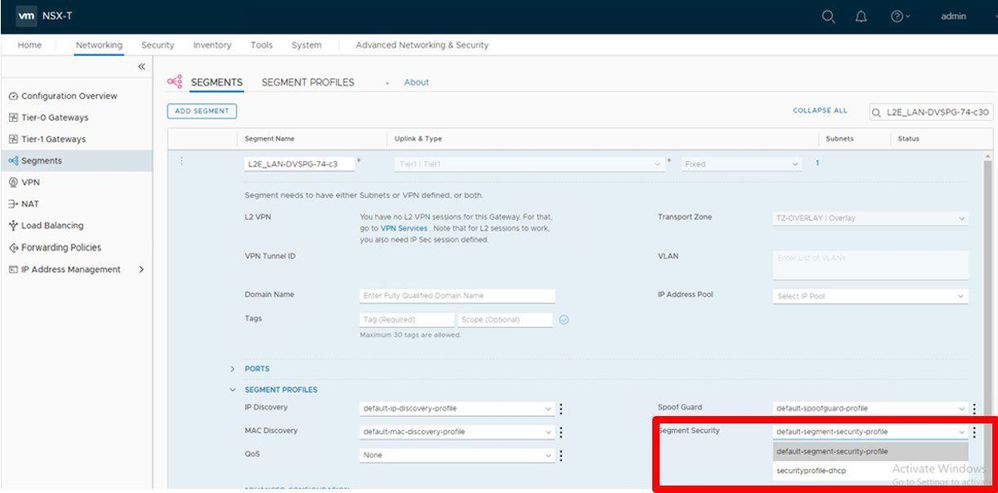Image resolution: width=998 pixels, height=493 pixels.
Task: Switch to the Inventory tab
Action: coord(212,45)
